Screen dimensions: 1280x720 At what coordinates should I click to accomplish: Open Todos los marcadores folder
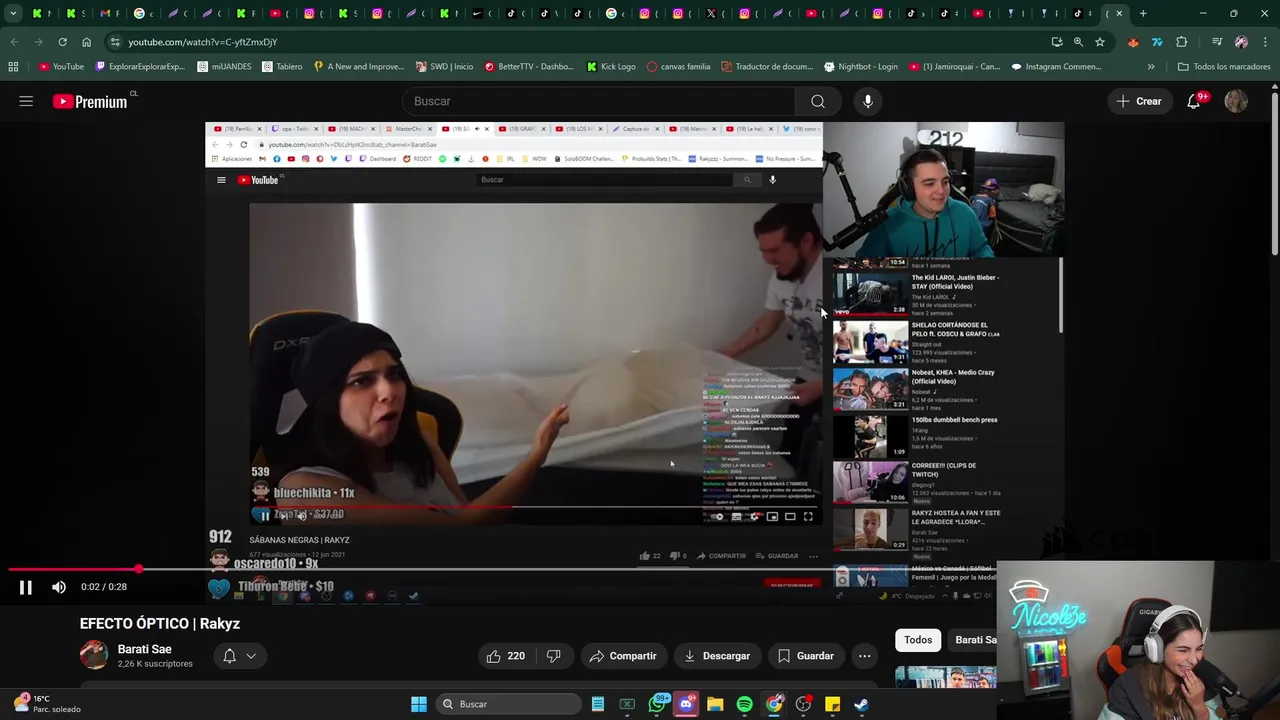pos(1224,66)
